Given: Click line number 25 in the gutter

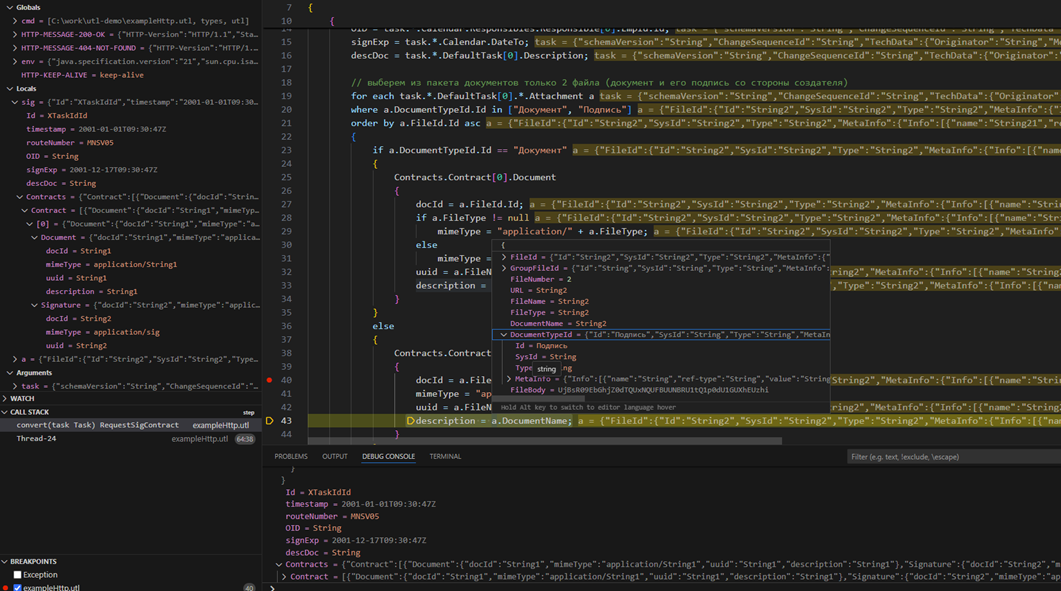Looking at the screenshot, I should pyautogui.click(x=286, y=177).
